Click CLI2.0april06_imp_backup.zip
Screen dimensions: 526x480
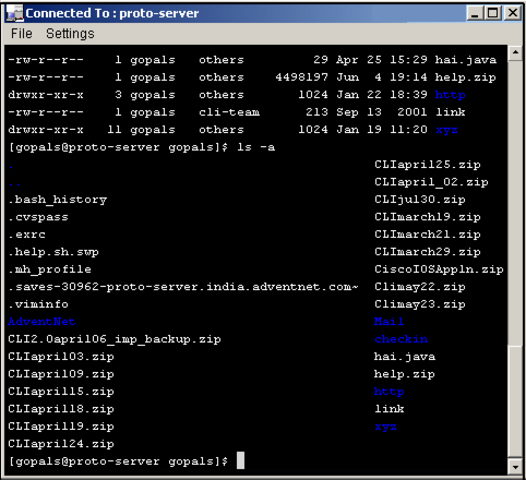pyautogui.click(x=114, y=339)
